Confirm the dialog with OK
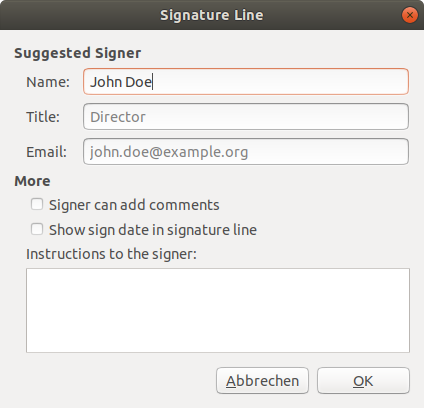 pos(363,381)
